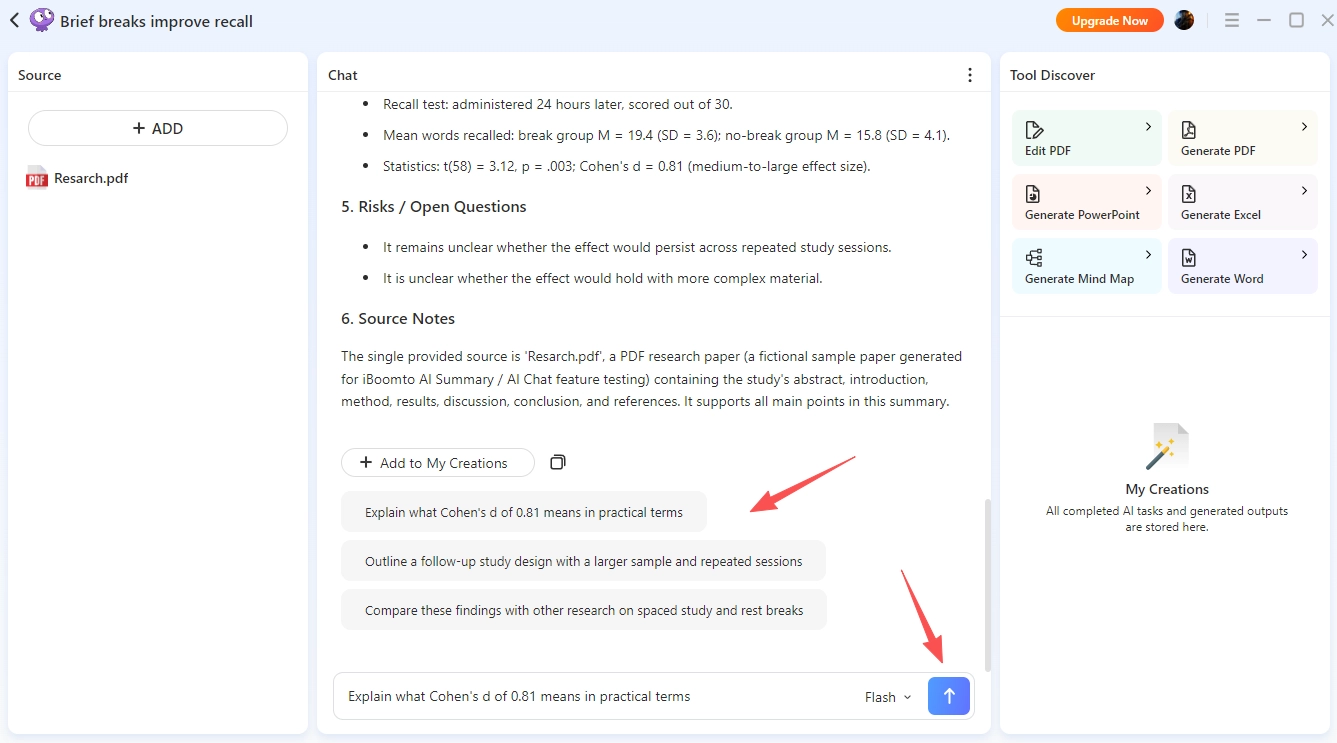
Task: Expand the Generate PDF card chevron
Action: 1304,127
